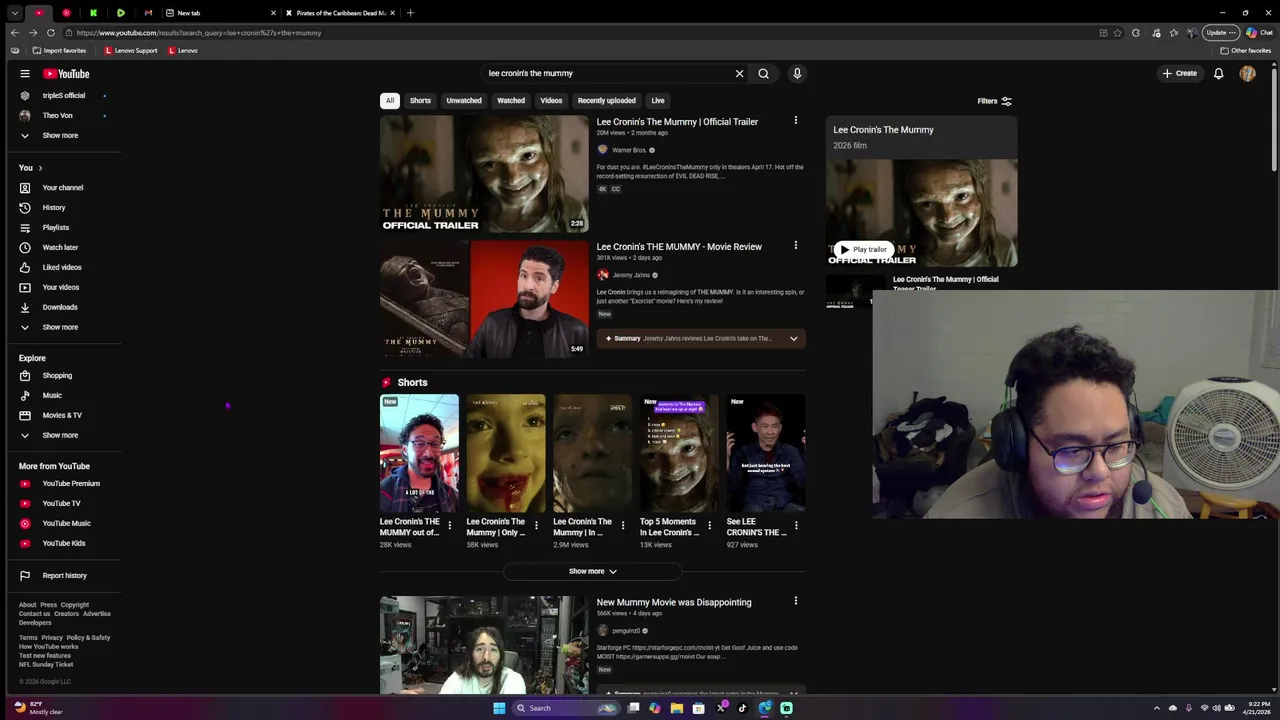
Task: Open Your channel in sidebar
Action: pos(64,187)
